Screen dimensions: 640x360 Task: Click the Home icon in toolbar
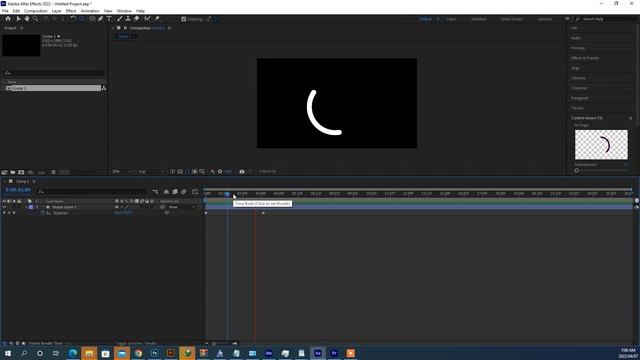(8, 19)
